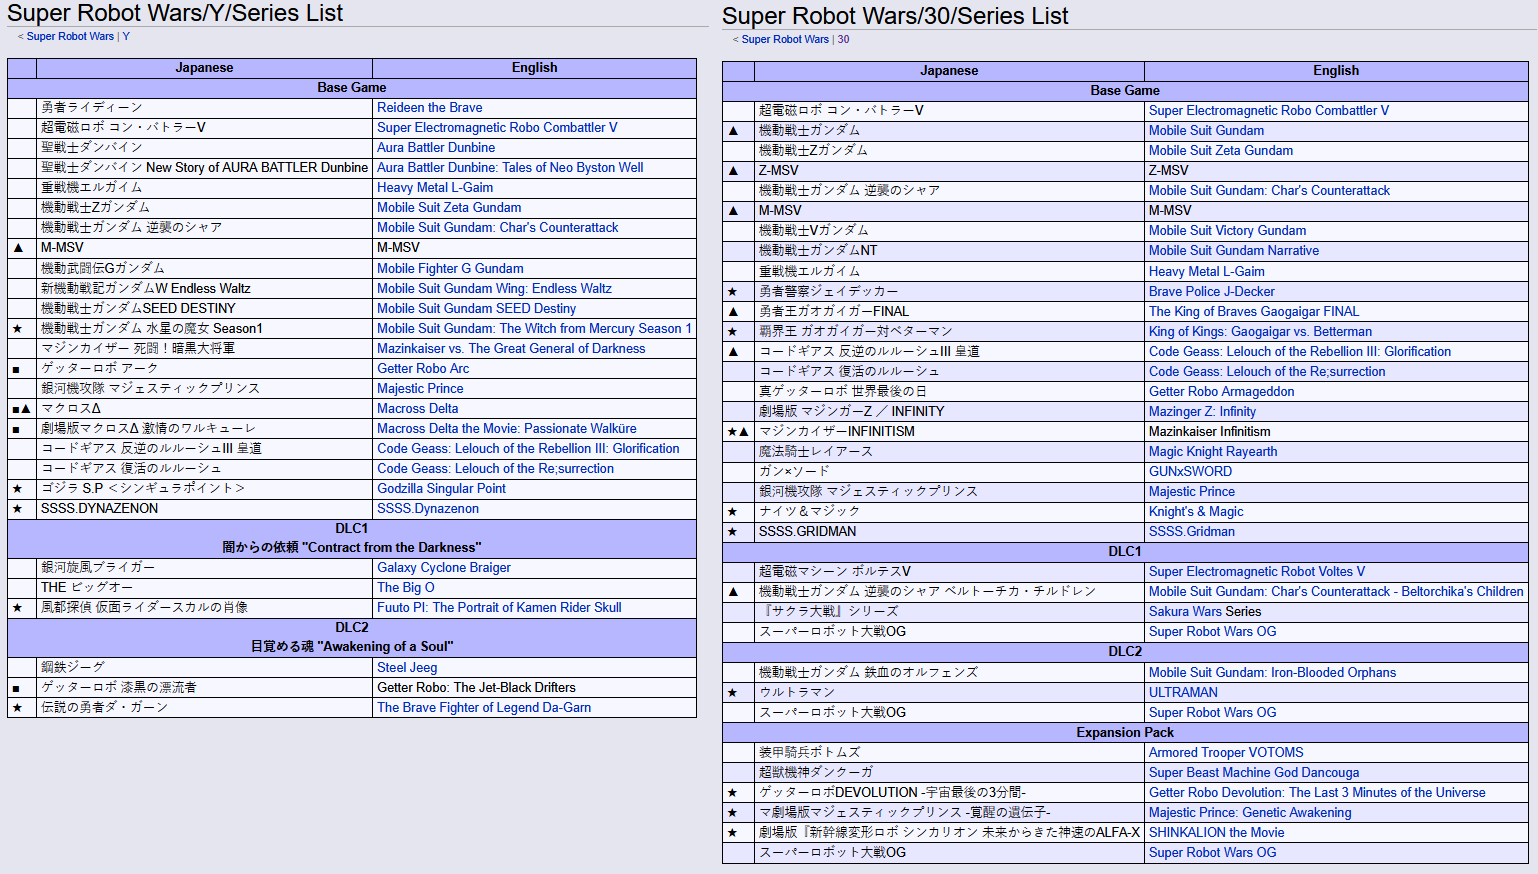
Task: Open Super Electromagnetic Robot Voltes V link
Action: [1257, 572]
